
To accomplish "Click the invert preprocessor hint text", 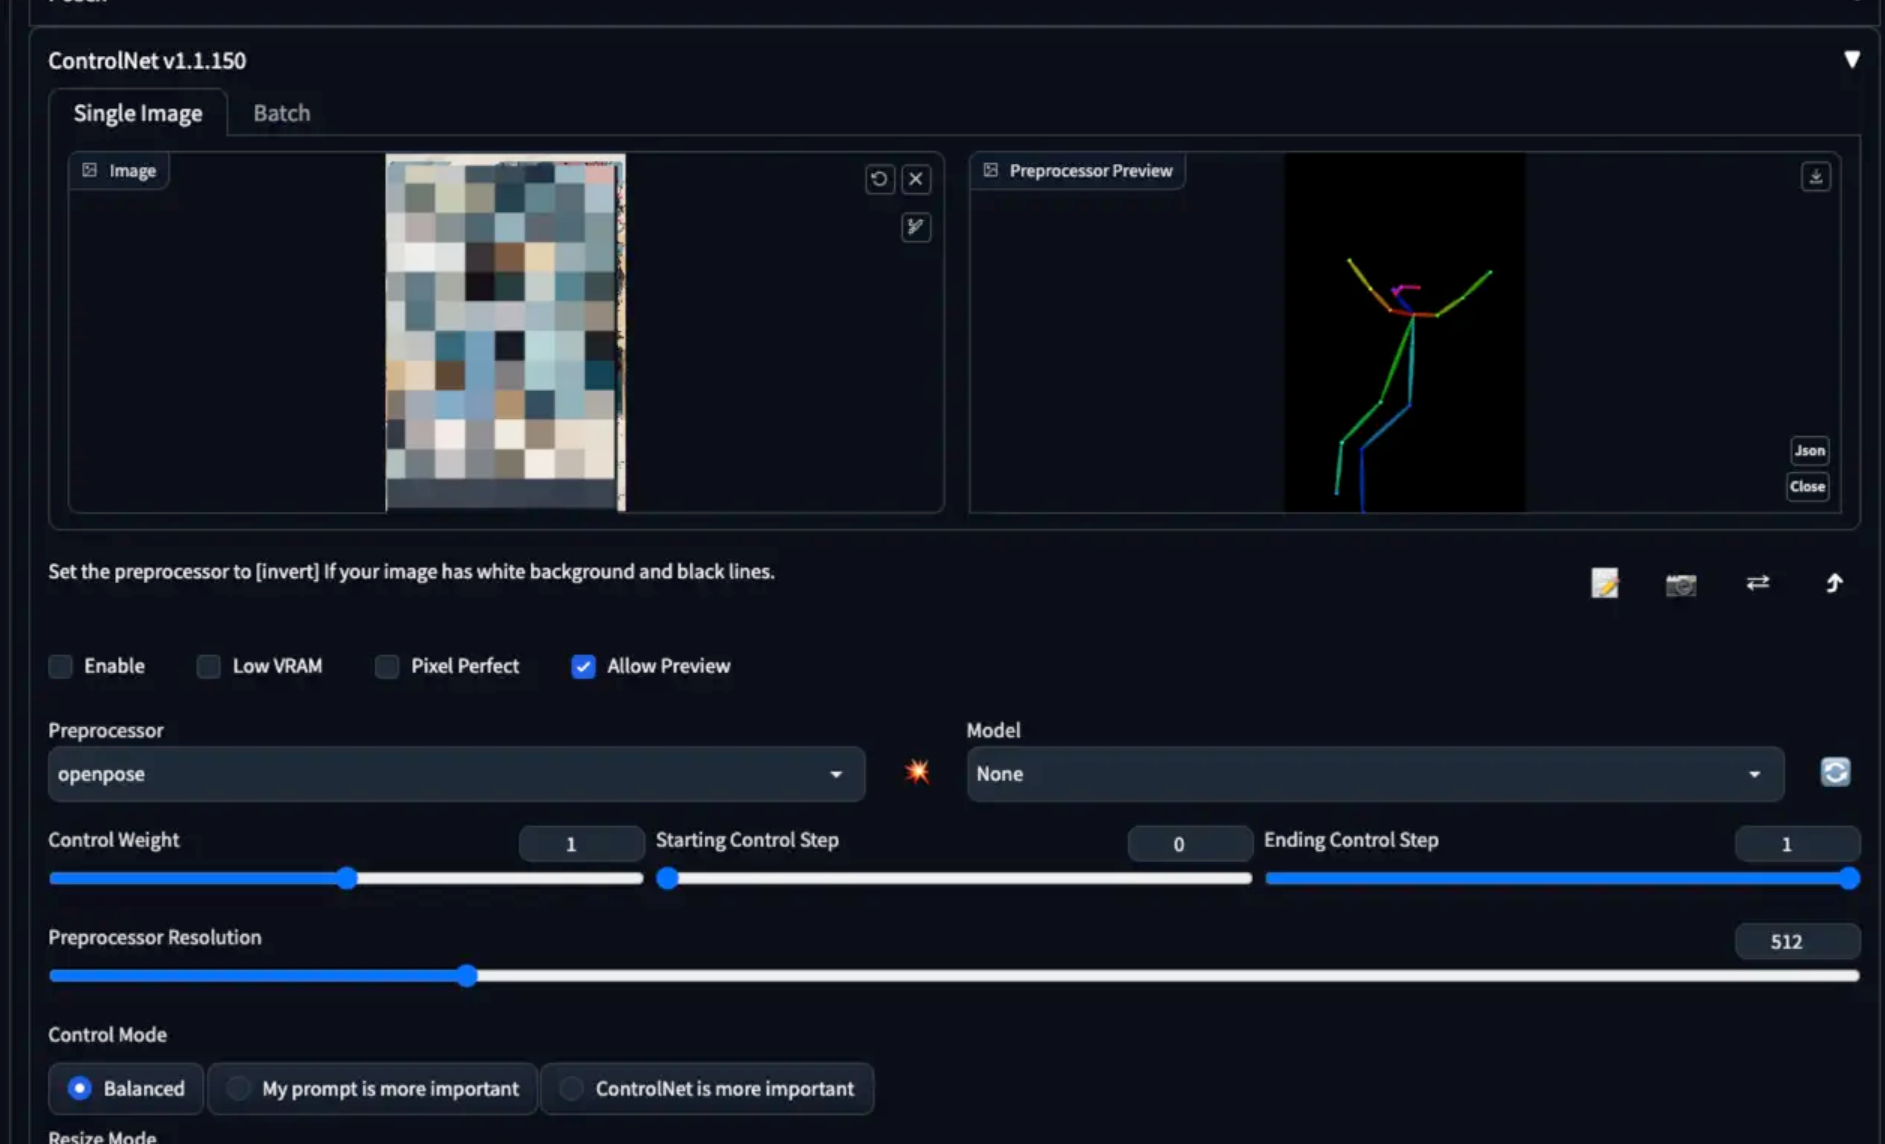I will 411,572.
